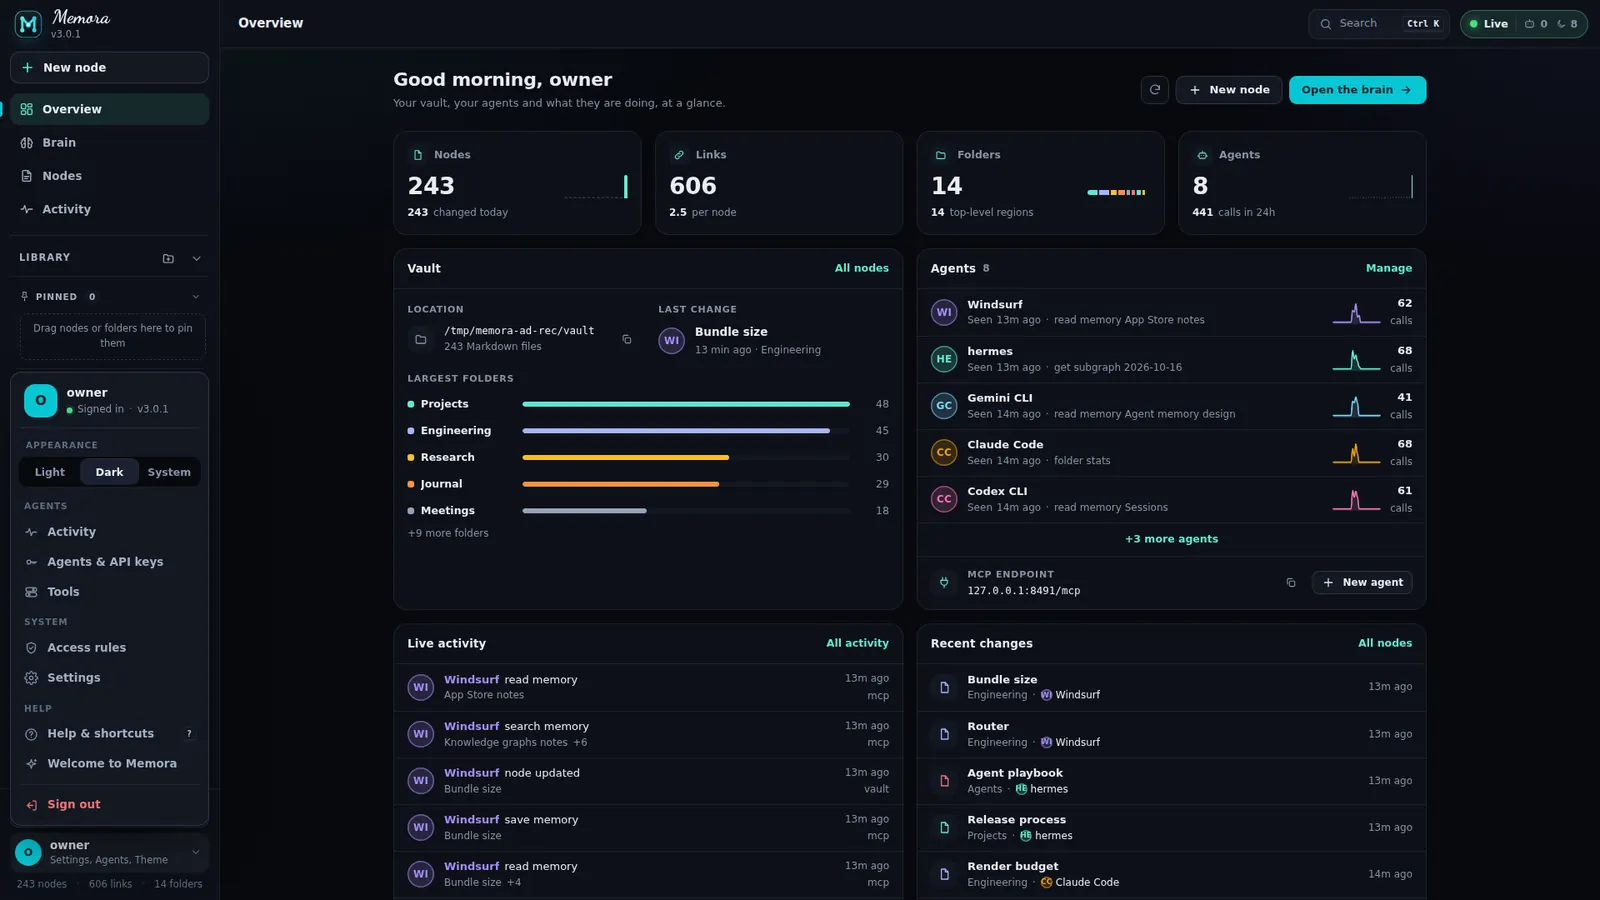1600x900 pixels.
Task: Copy the MCP endpoint address
Action: 1291,583
